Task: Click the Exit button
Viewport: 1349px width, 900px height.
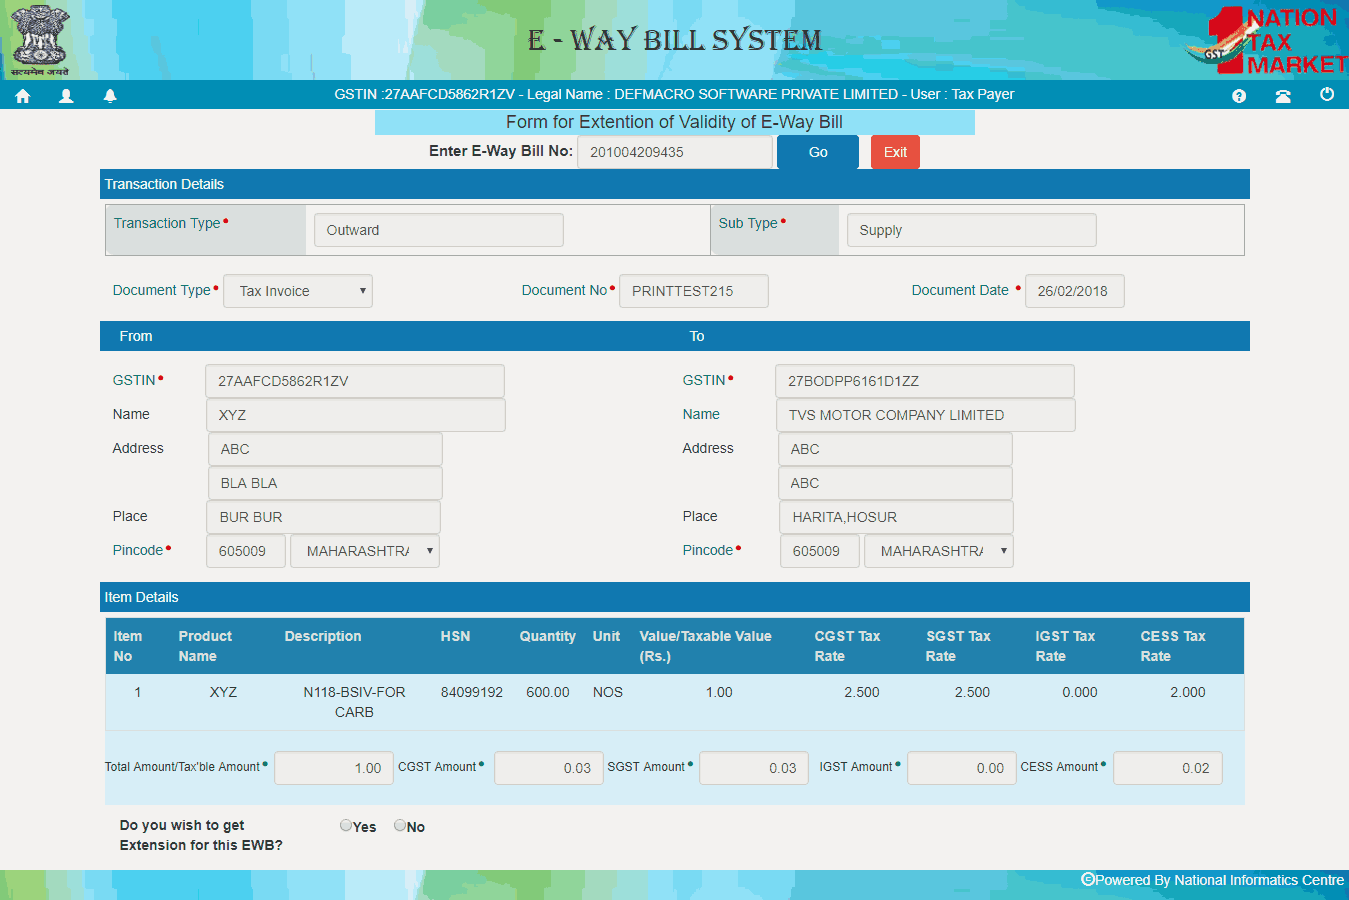Action: pyautogui.click(x=894, y=151)
